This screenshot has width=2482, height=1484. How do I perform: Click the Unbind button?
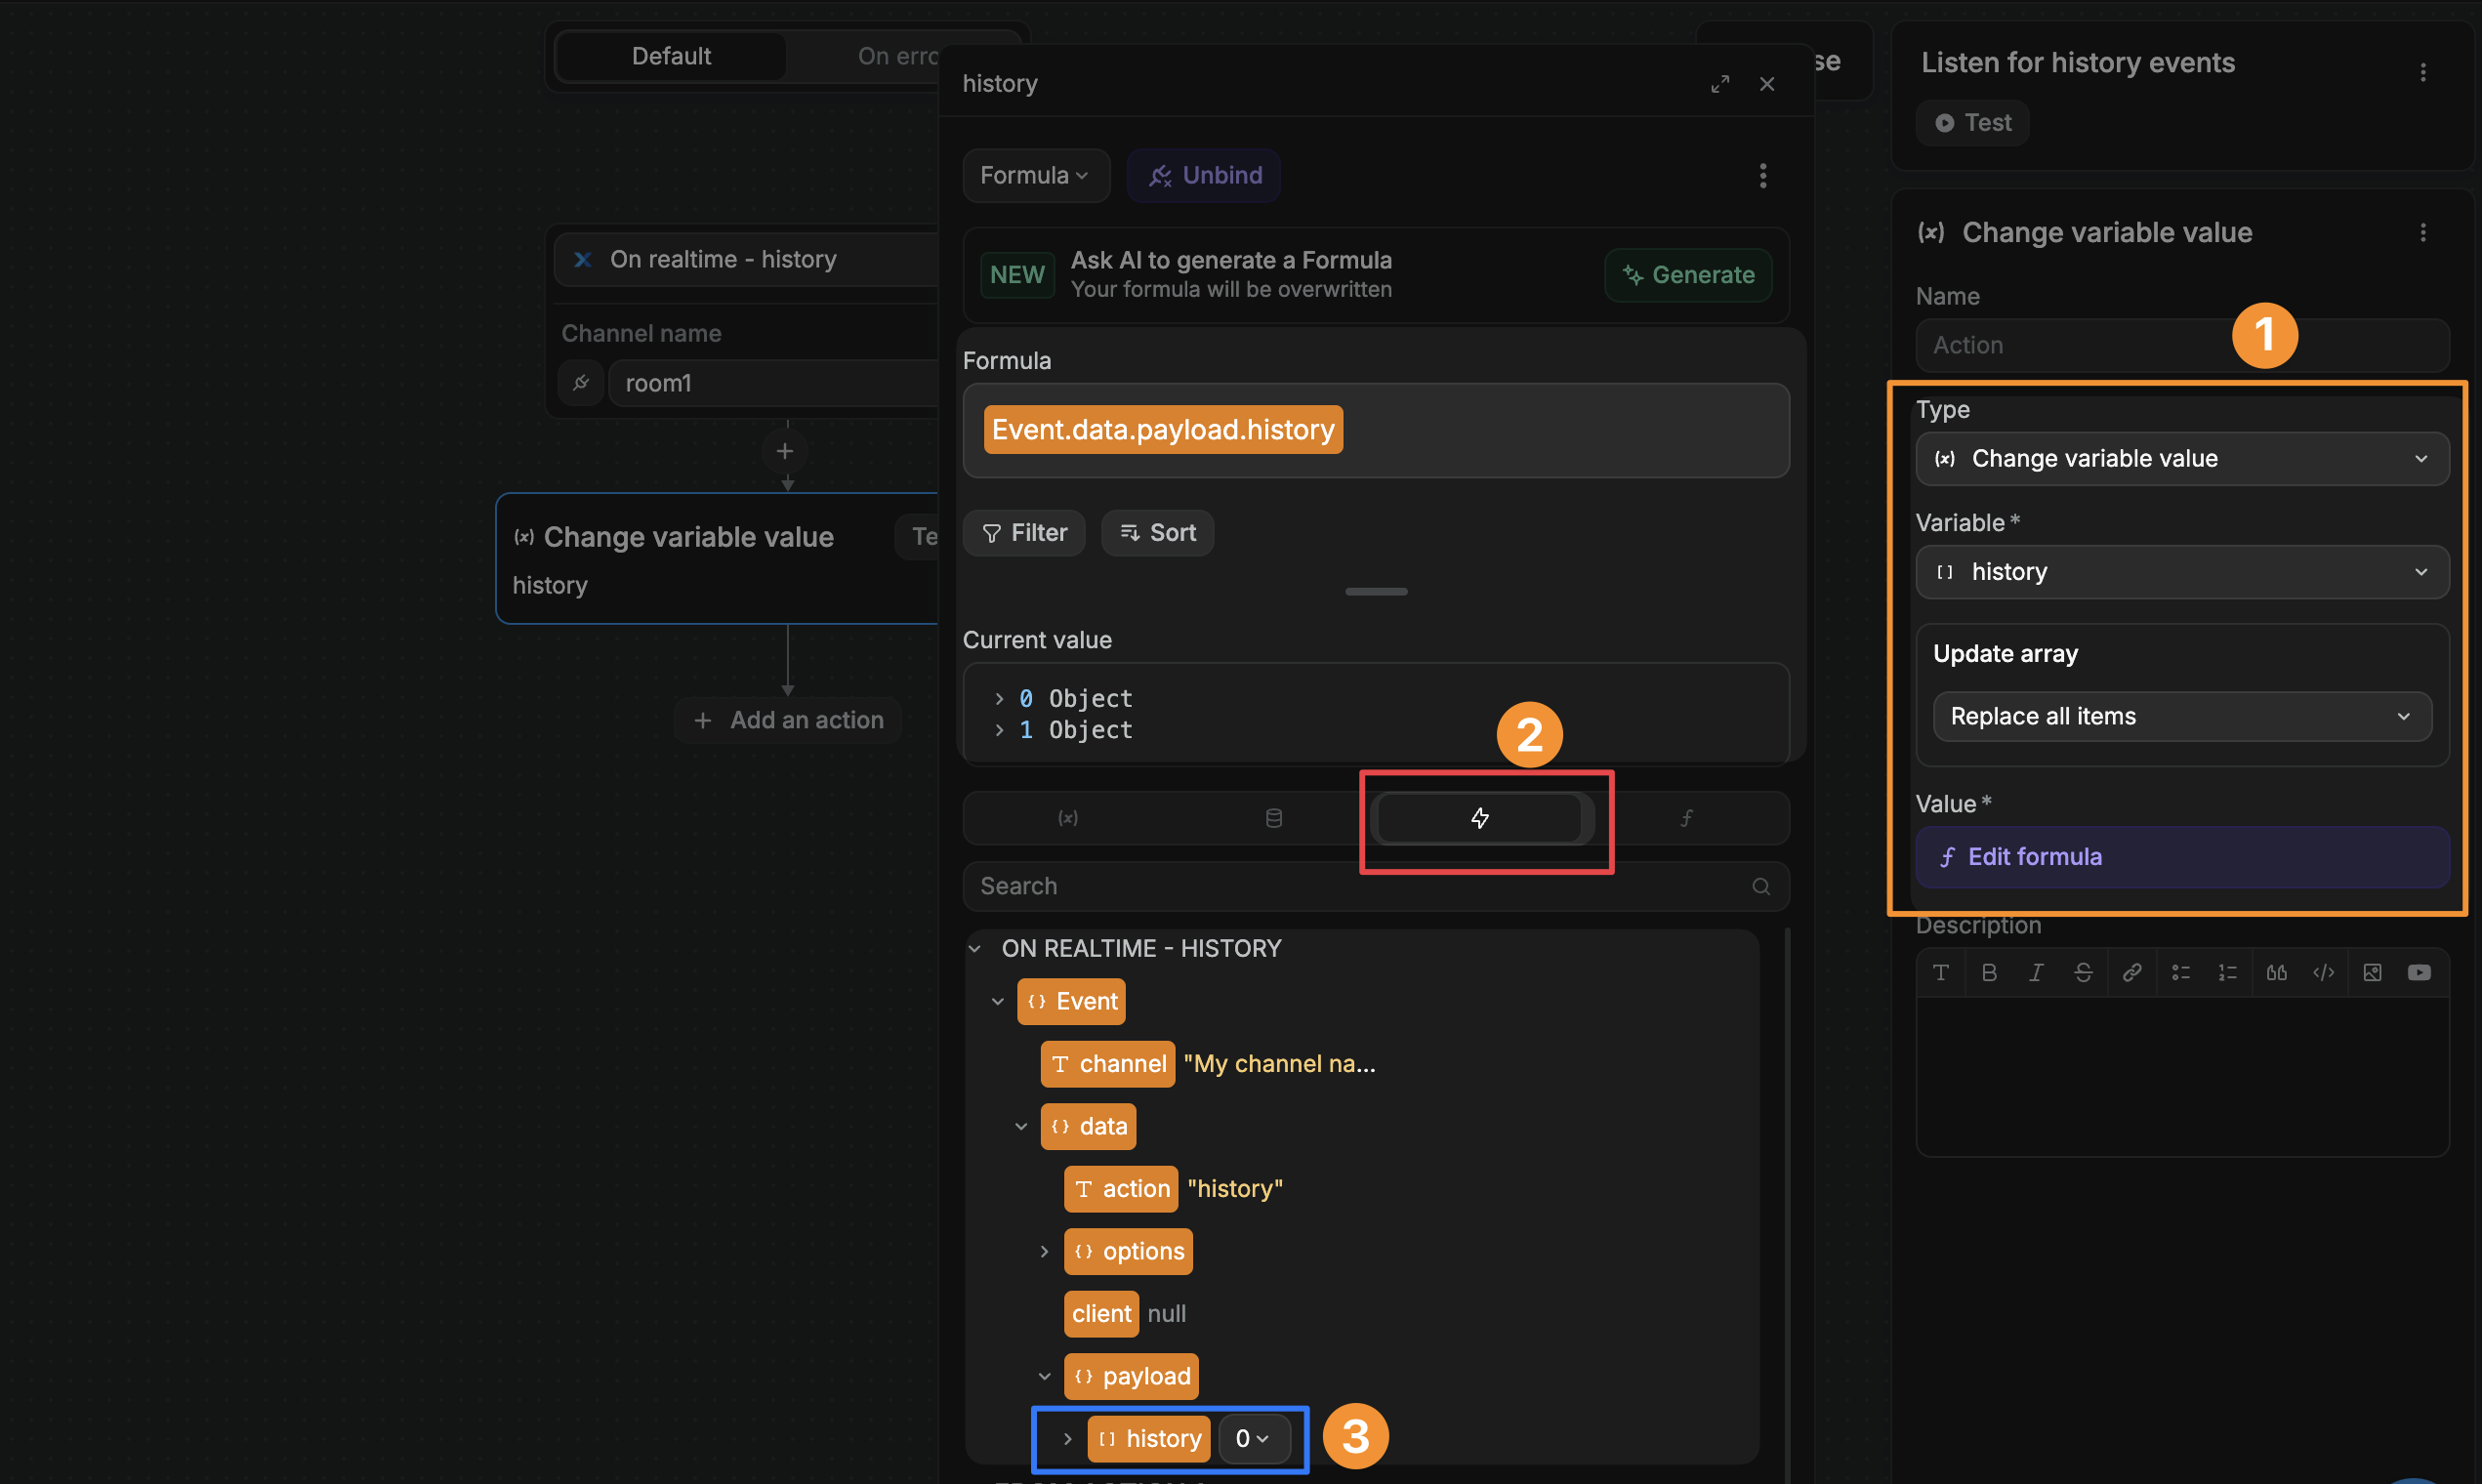coord(1203,176)
